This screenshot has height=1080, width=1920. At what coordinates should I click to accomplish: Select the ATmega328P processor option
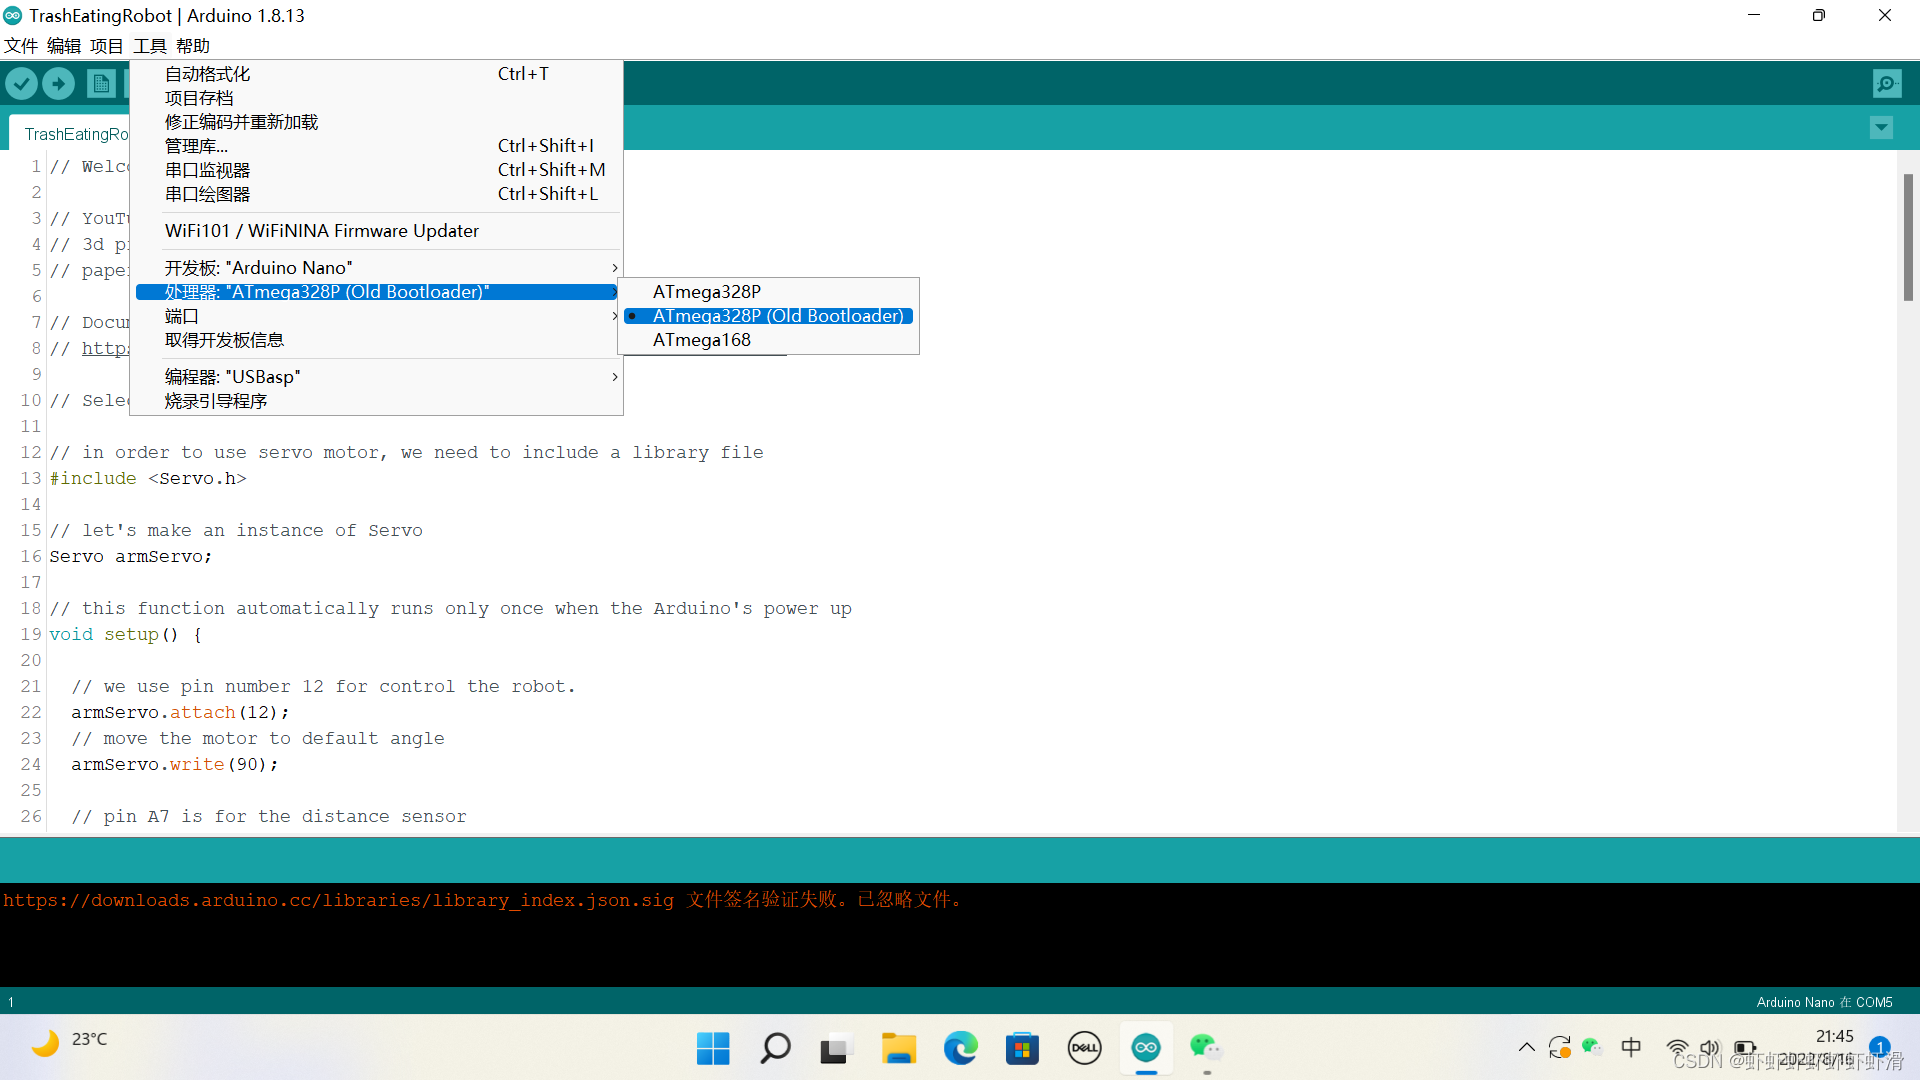pos(768,292)
